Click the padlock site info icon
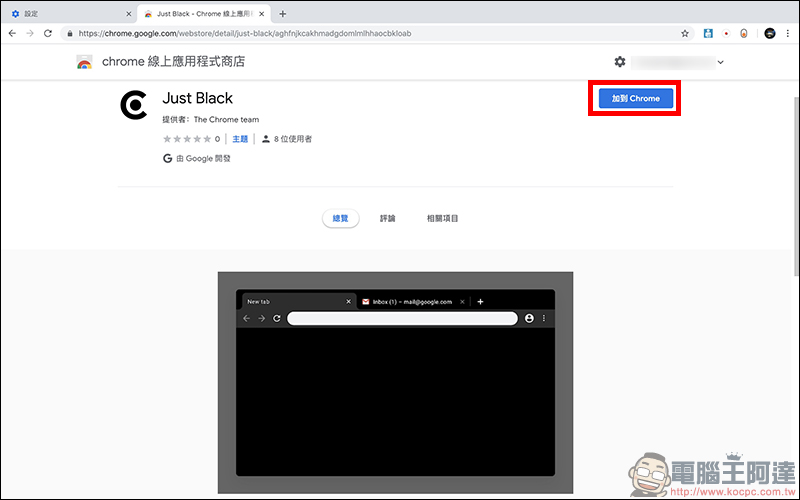The image size is (800, 500). pyautogui.click(x=70, y=34)
